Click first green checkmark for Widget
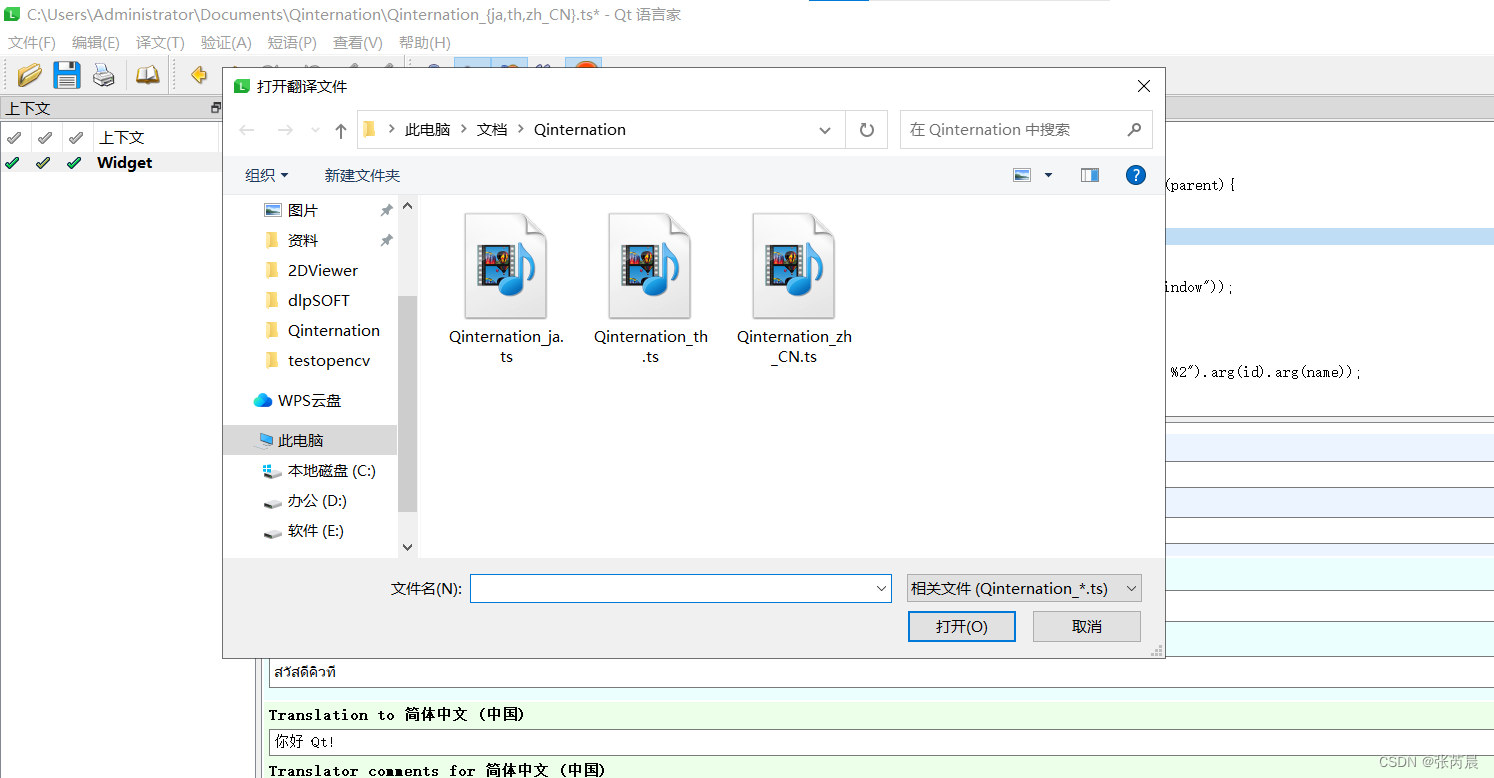 point(12,163)
